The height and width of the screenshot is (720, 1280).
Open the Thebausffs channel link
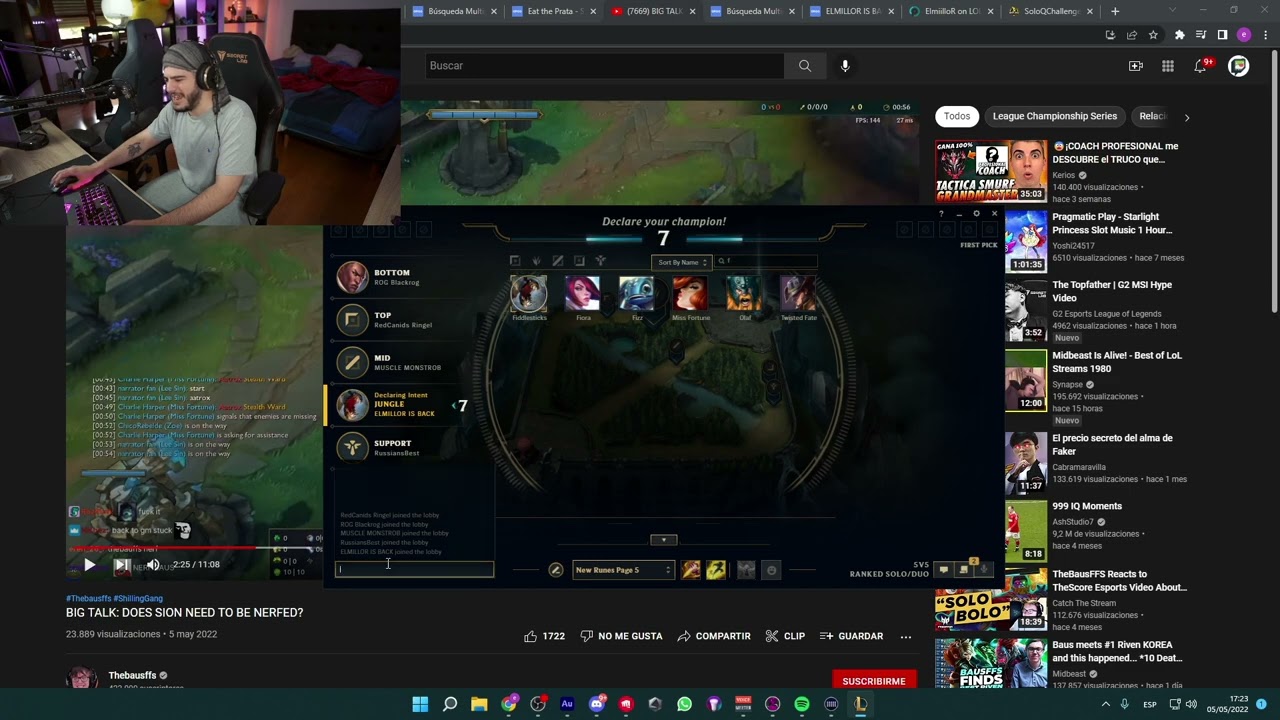pos(132,676)
